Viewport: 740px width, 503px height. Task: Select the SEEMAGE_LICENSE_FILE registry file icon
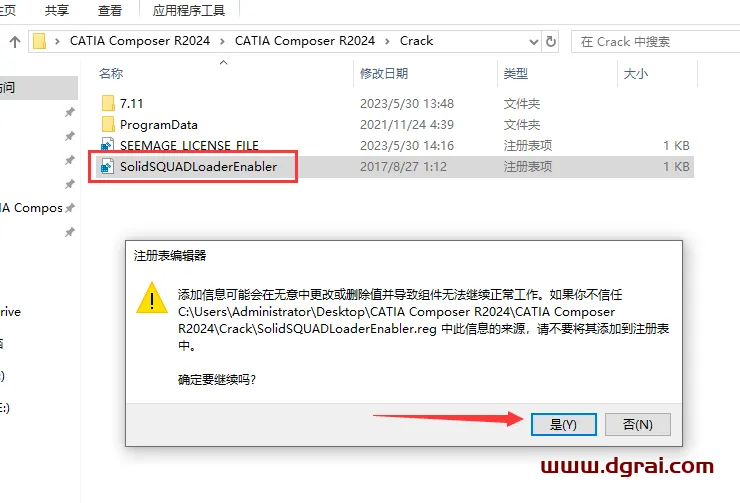[x=108, y=144]
